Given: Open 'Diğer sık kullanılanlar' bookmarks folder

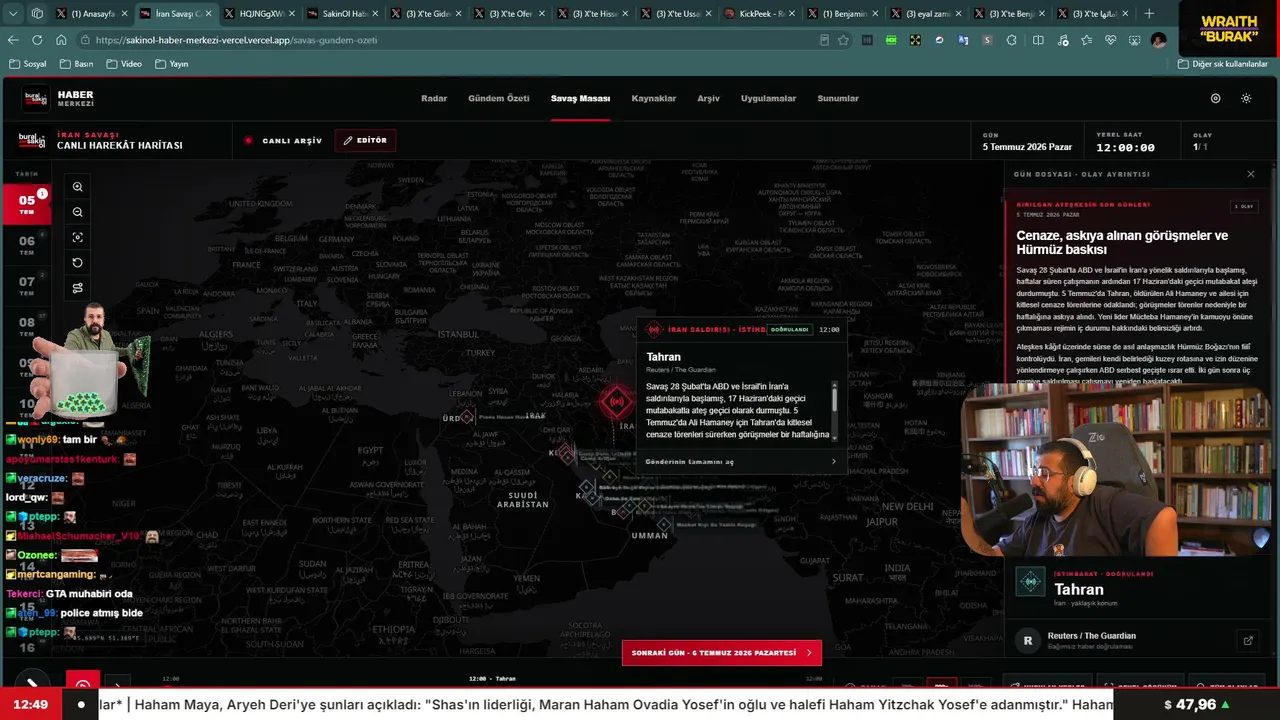Looking at the screenshot, I should 1223,64.
